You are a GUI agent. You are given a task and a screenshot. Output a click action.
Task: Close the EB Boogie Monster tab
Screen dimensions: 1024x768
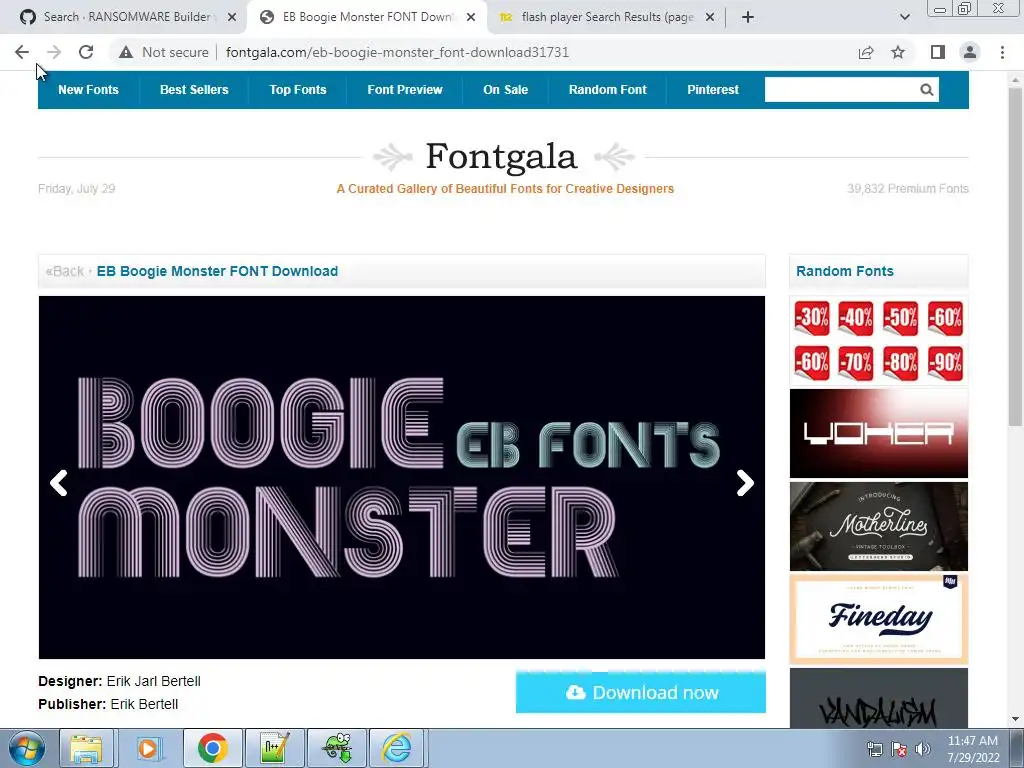pos(471,18)
